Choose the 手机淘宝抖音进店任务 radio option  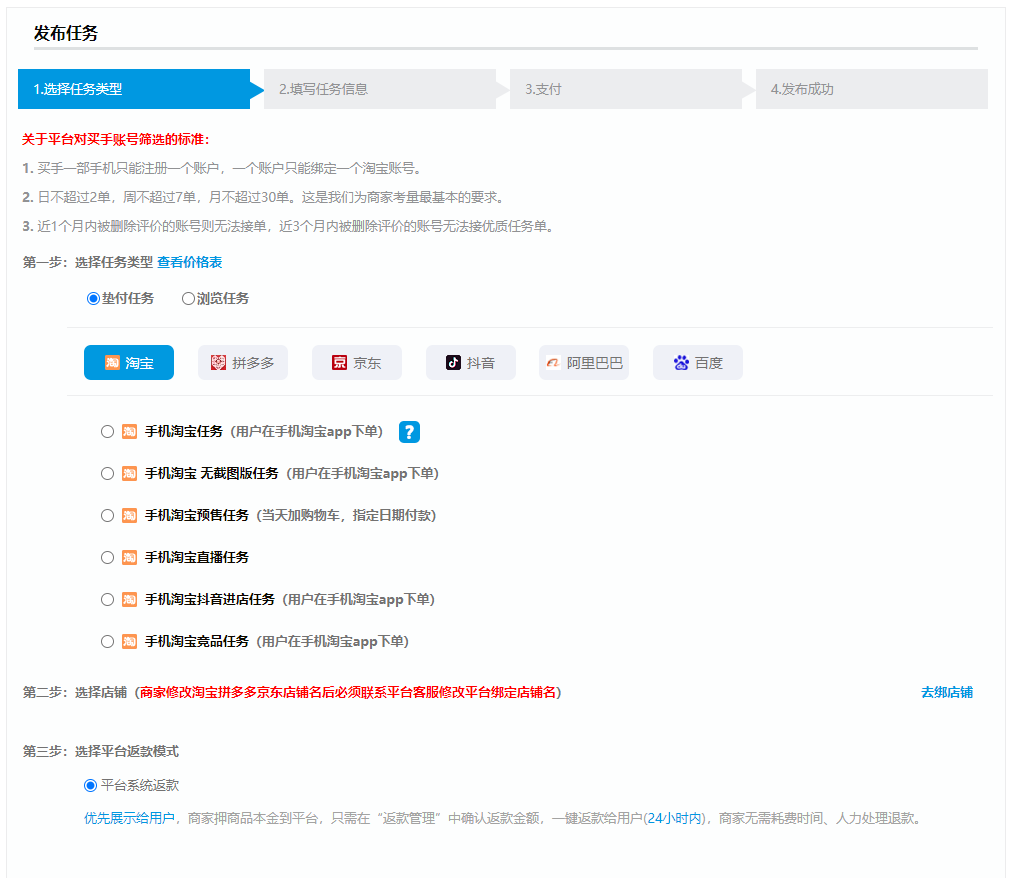[107, 600]
